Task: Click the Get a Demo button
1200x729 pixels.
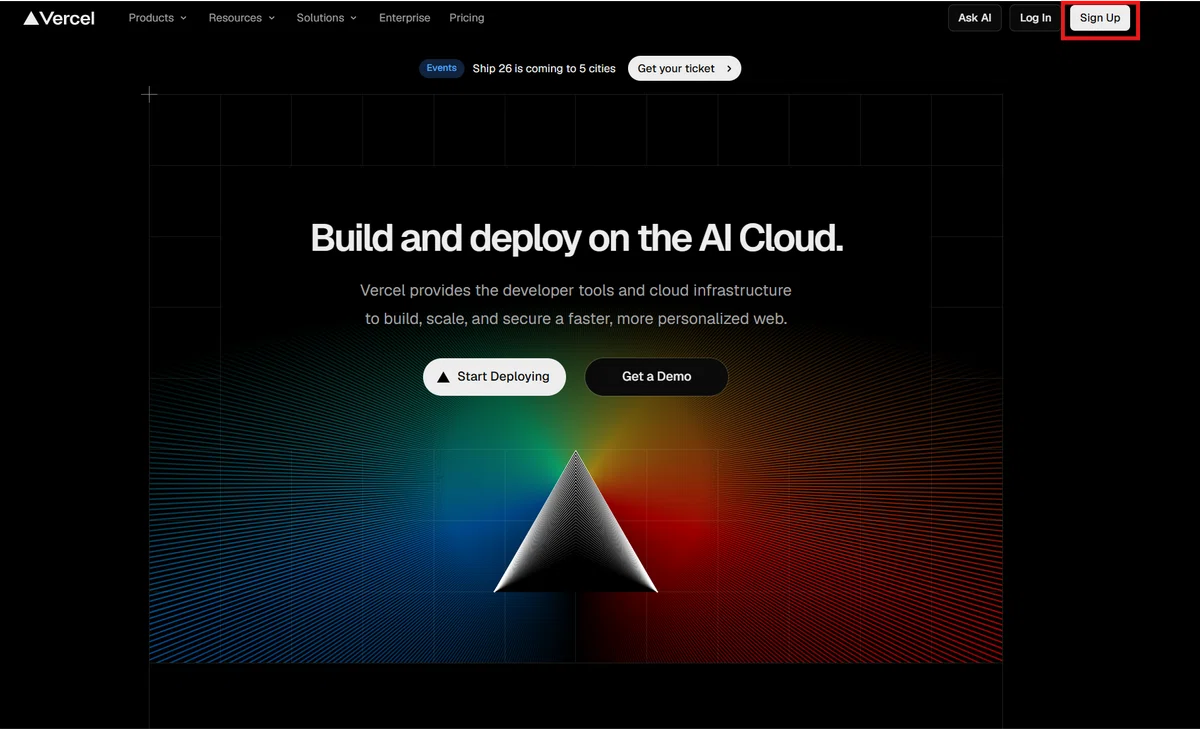Action: tap(656, 377)
